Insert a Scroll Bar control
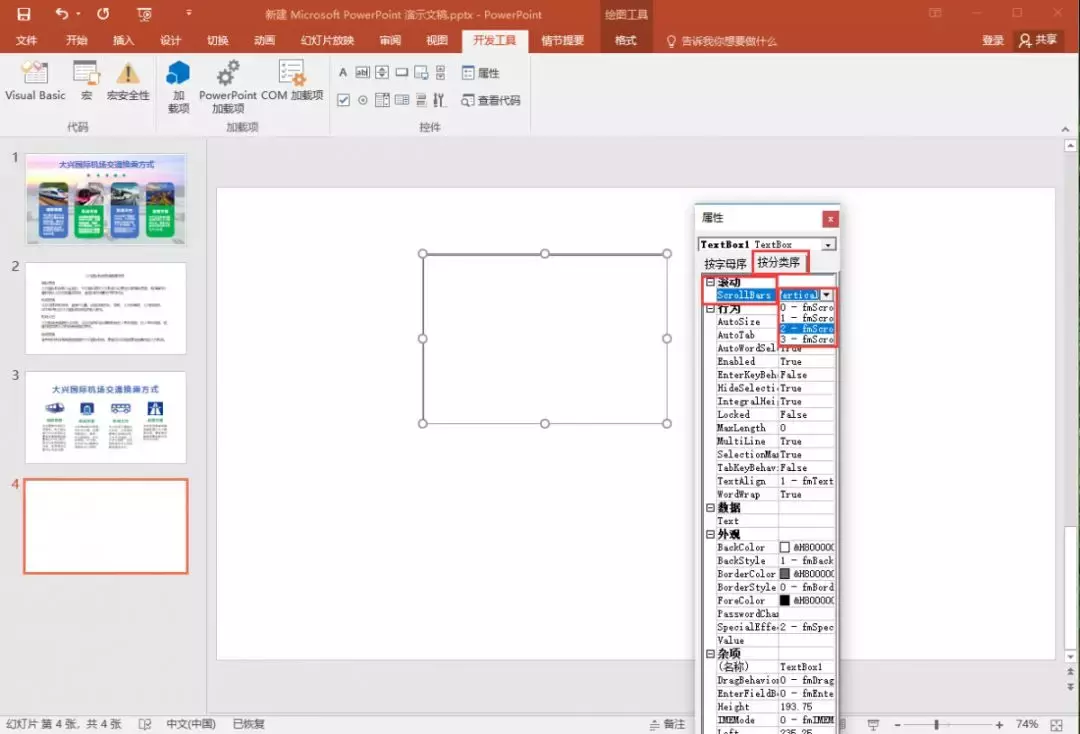This screenshot has width=1080, height=734. coord(441,72)
